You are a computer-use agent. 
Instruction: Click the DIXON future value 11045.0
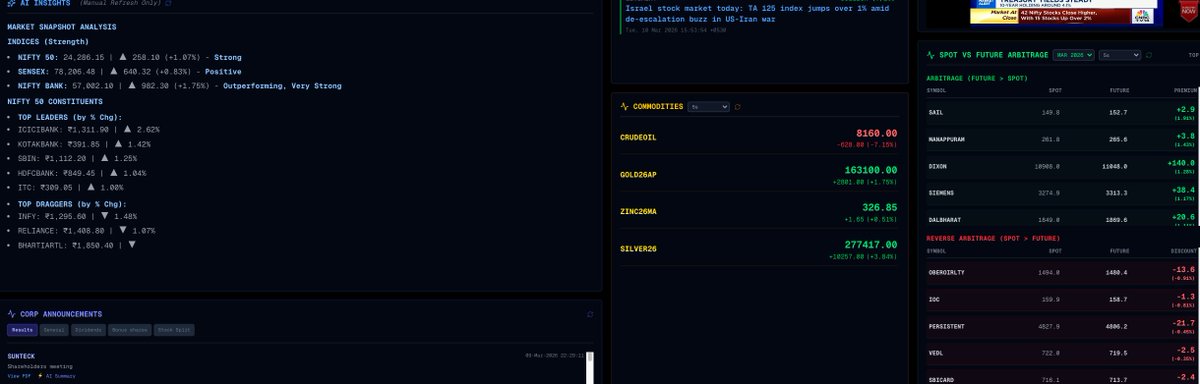click(x=1115, y=166)
